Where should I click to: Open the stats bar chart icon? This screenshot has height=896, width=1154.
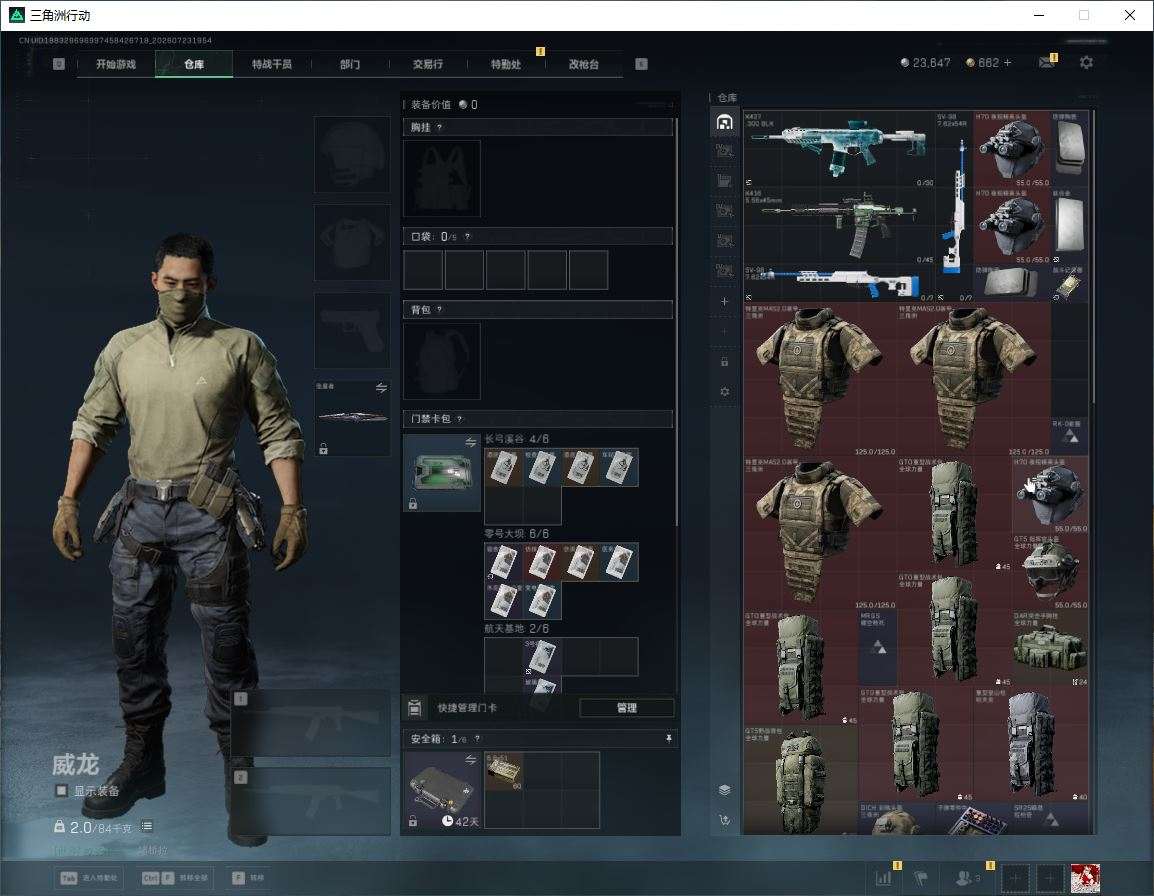click(884, 878)
